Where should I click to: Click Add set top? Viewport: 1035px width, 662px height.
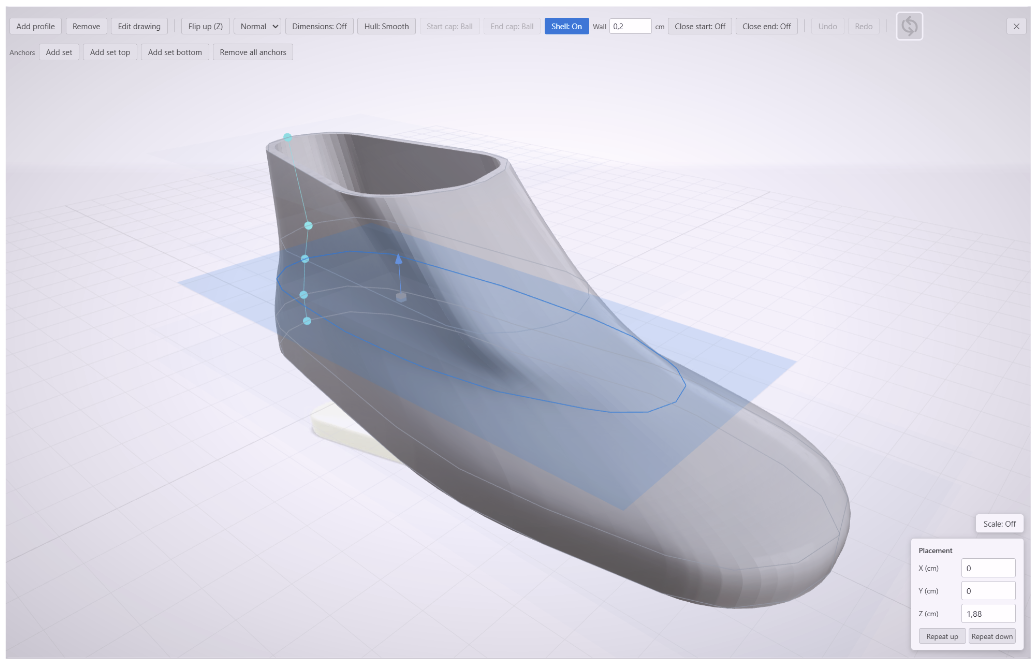click(110, 52)
